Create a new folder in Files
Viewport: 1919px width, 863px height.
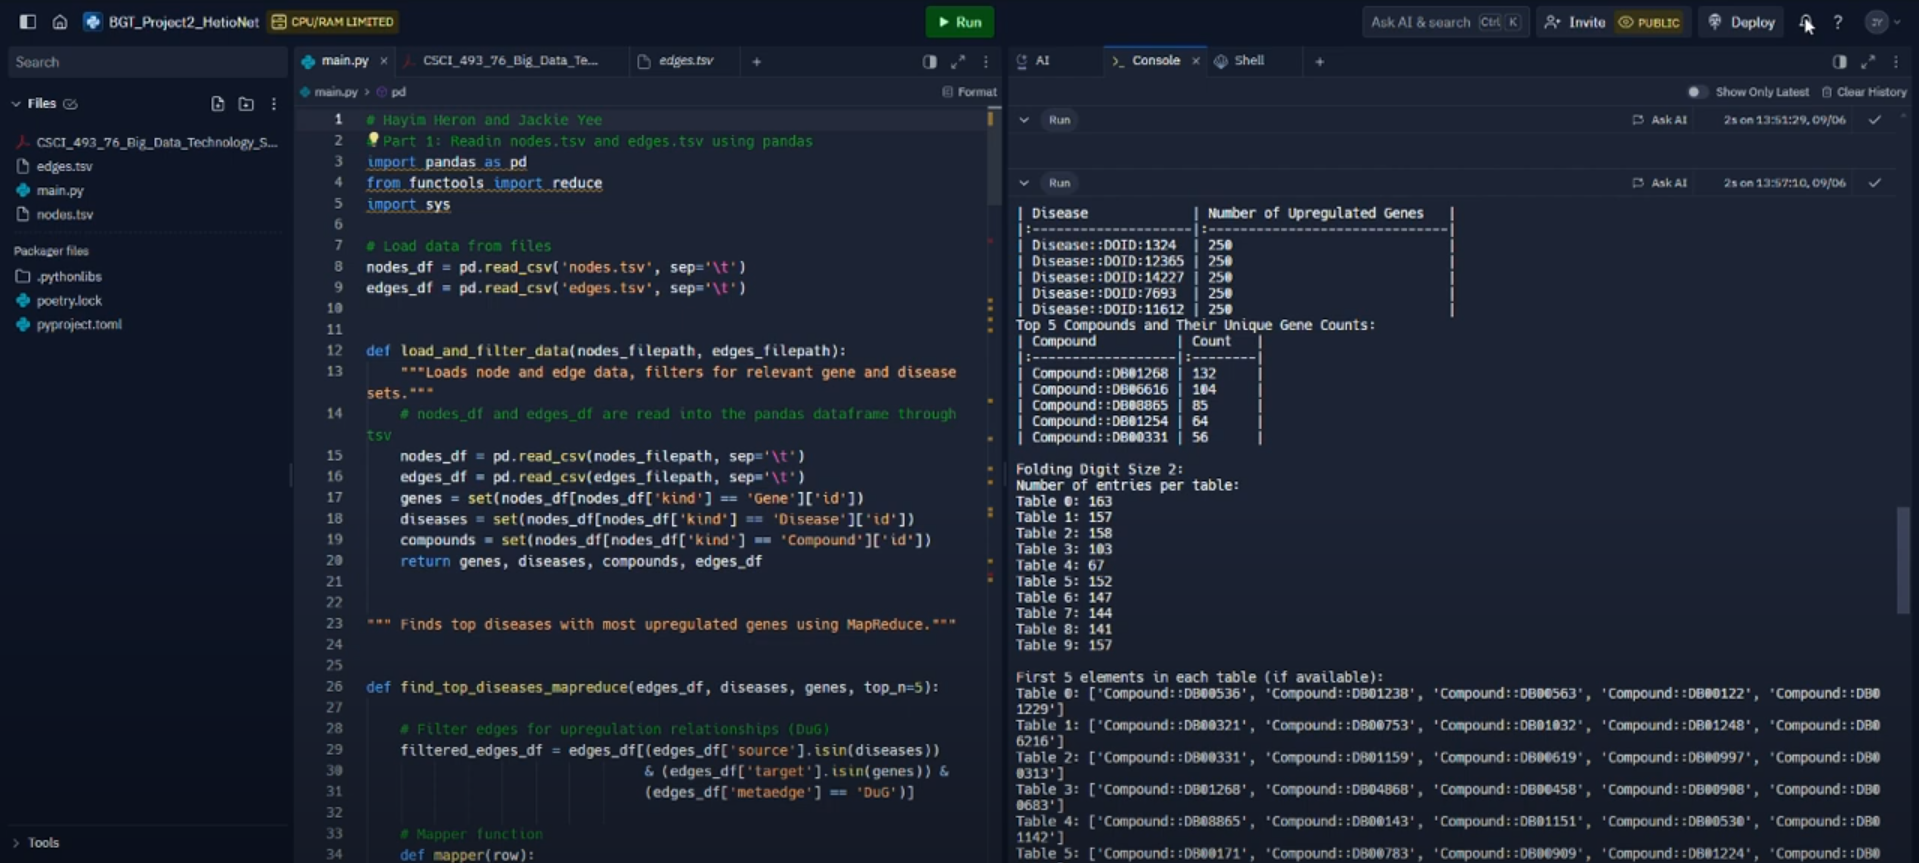pyautogui.click(x=245, y=103)
